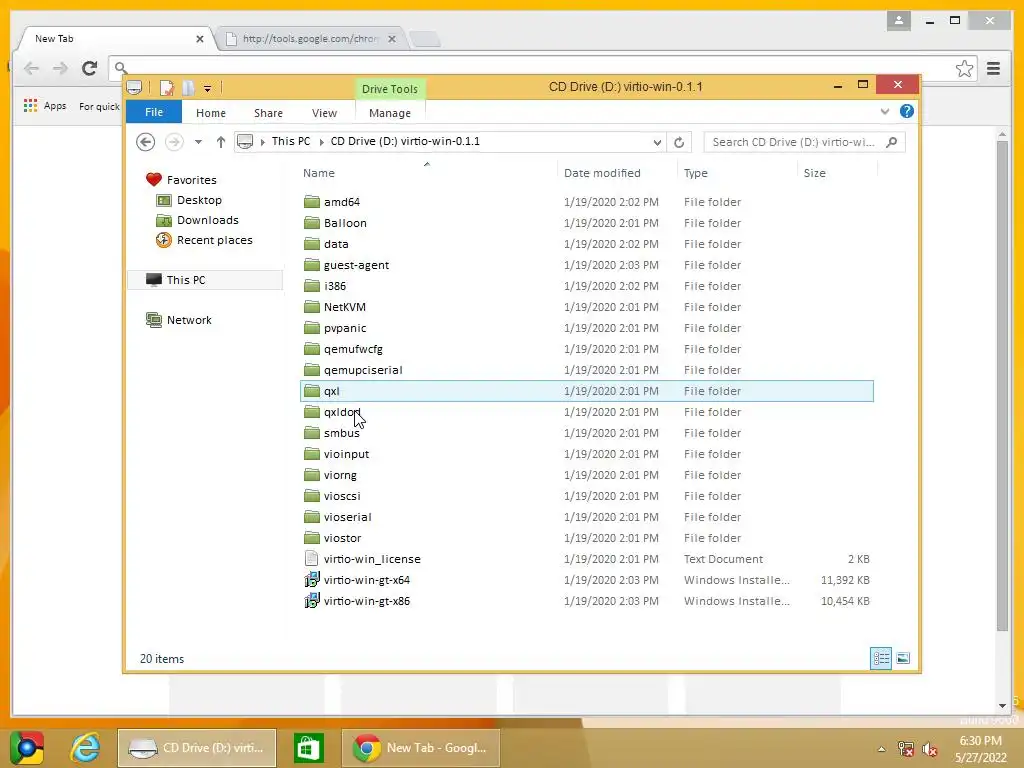
Task: Select Recent places in Favorites
Action: point(214,240)
